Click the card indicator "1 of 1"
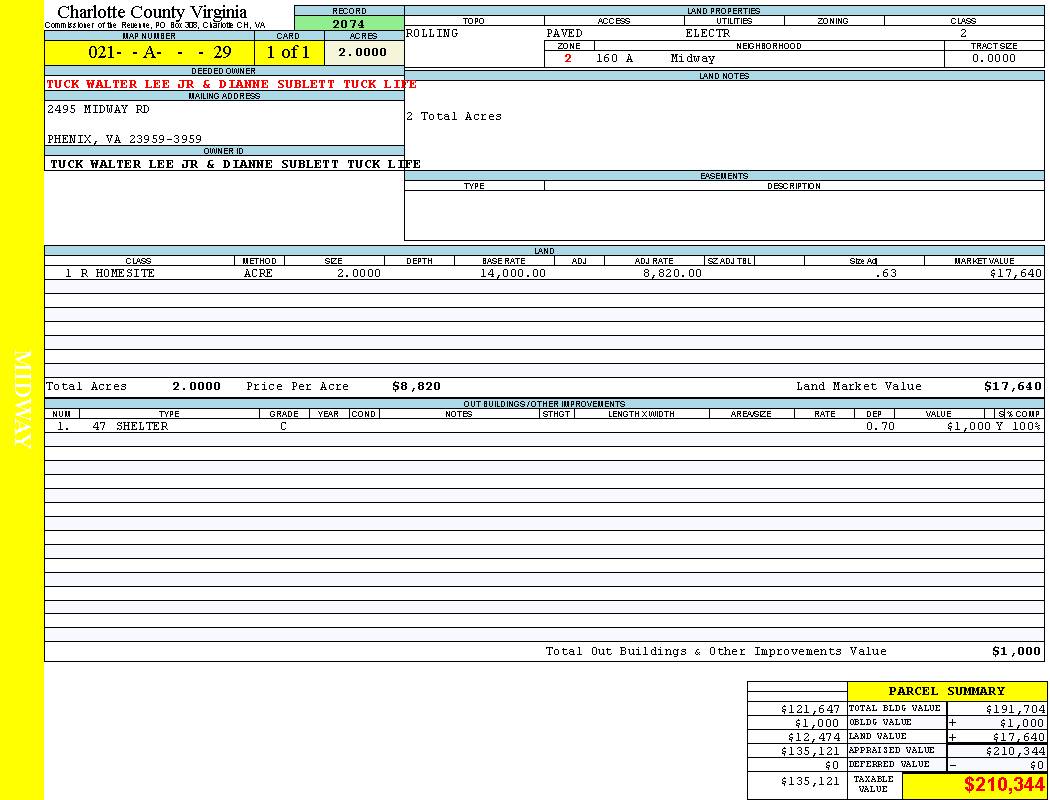Image resolution: width=1050 pixels, height=800 pixels. click(x=288, y=53)
